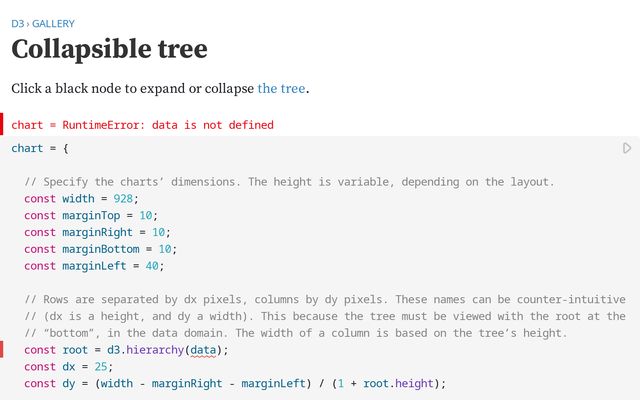Click the width value 928 in the code

(x=126, y=198)
